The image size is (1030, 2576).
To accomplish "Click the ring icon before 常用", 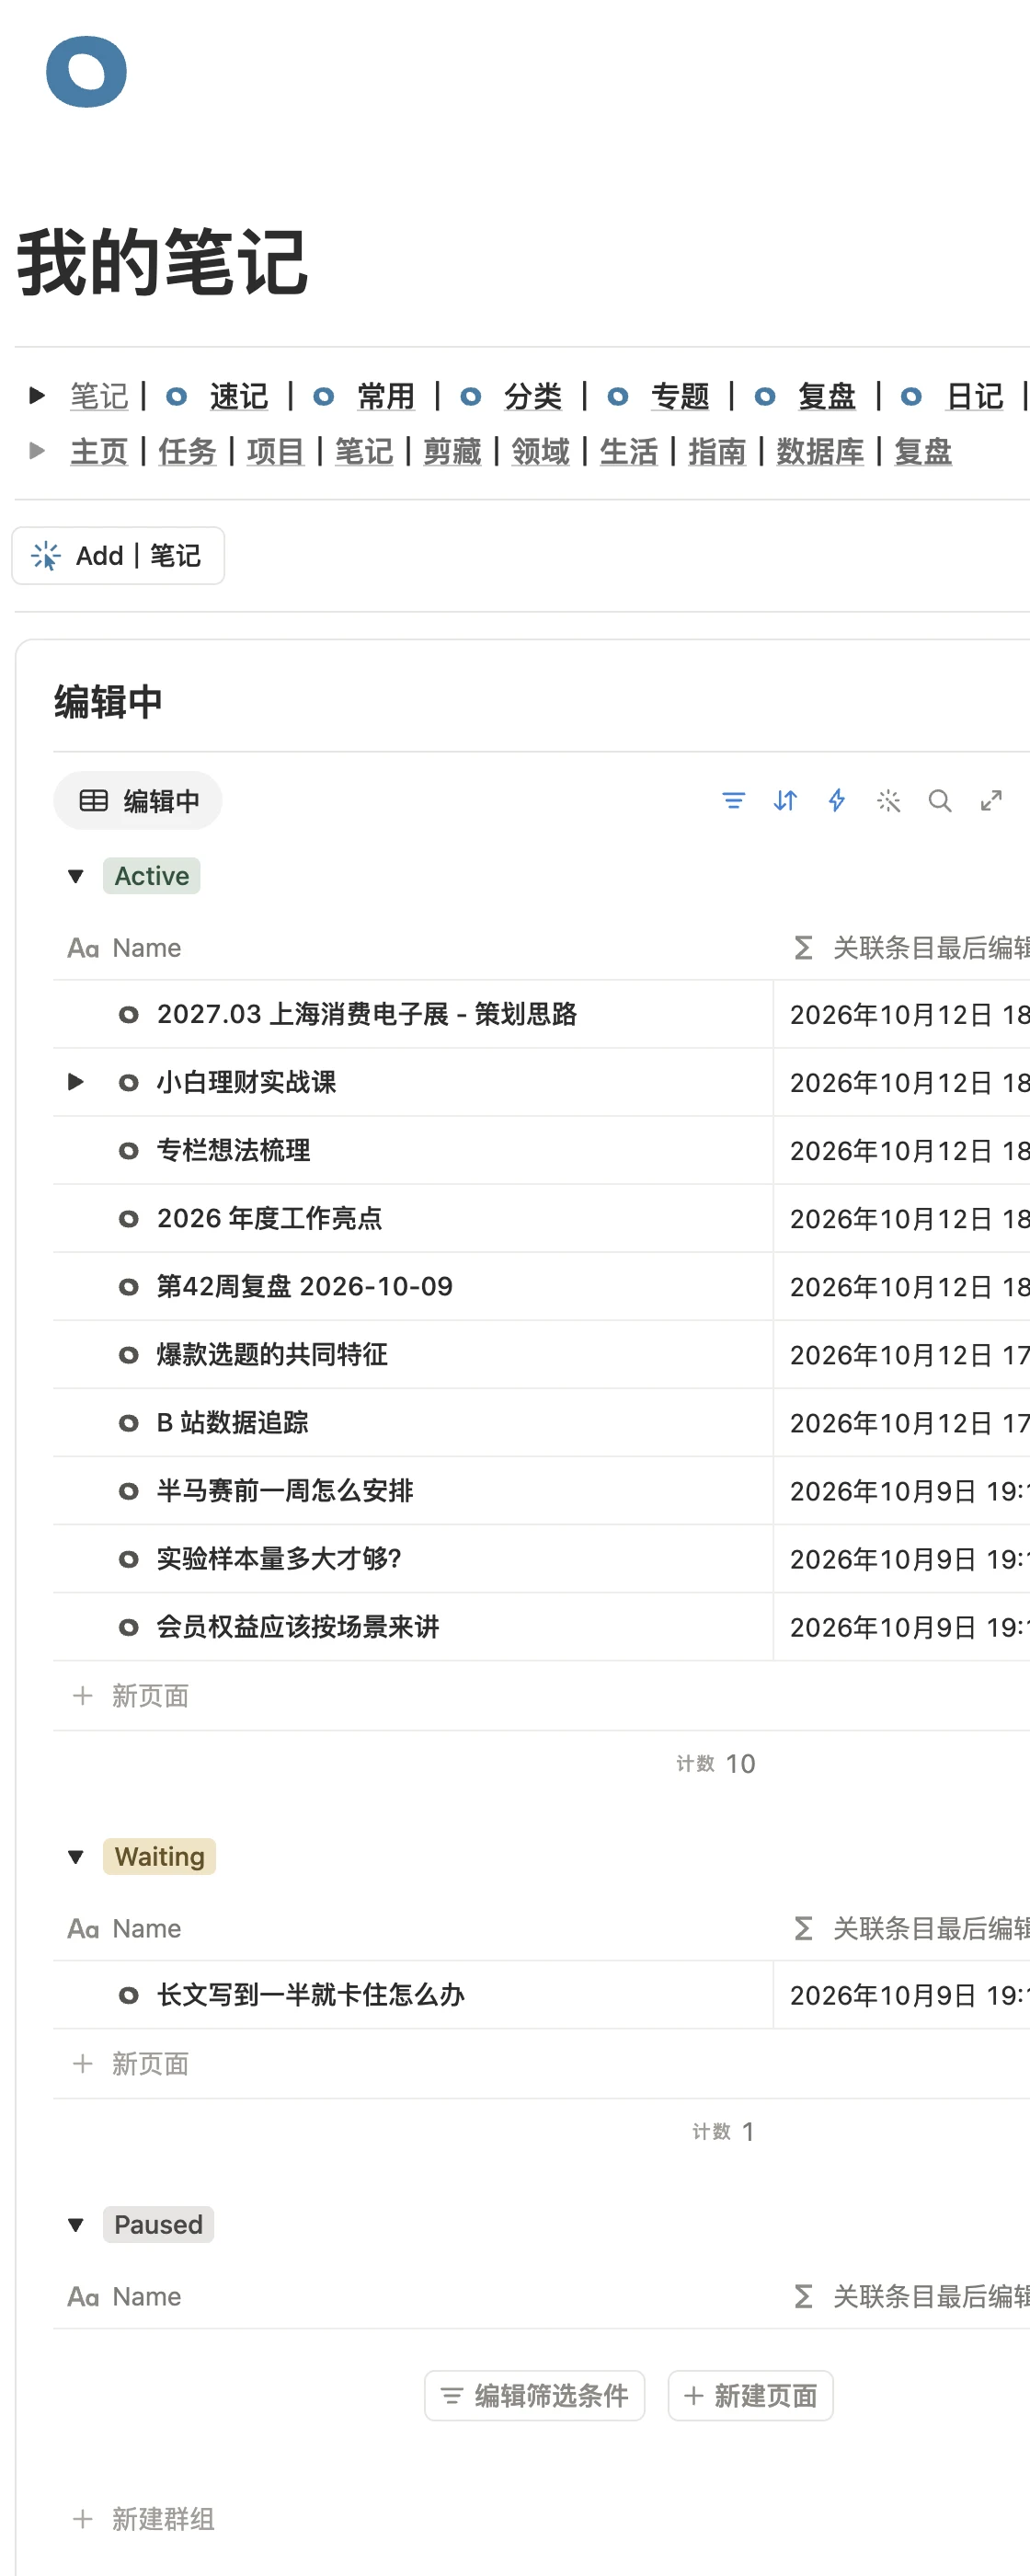I will [x=323, y=397].
